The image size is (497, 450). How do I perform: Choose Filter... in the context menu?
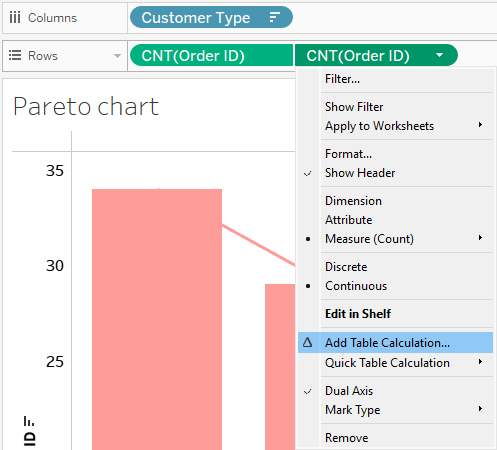(x=342, y=79)
